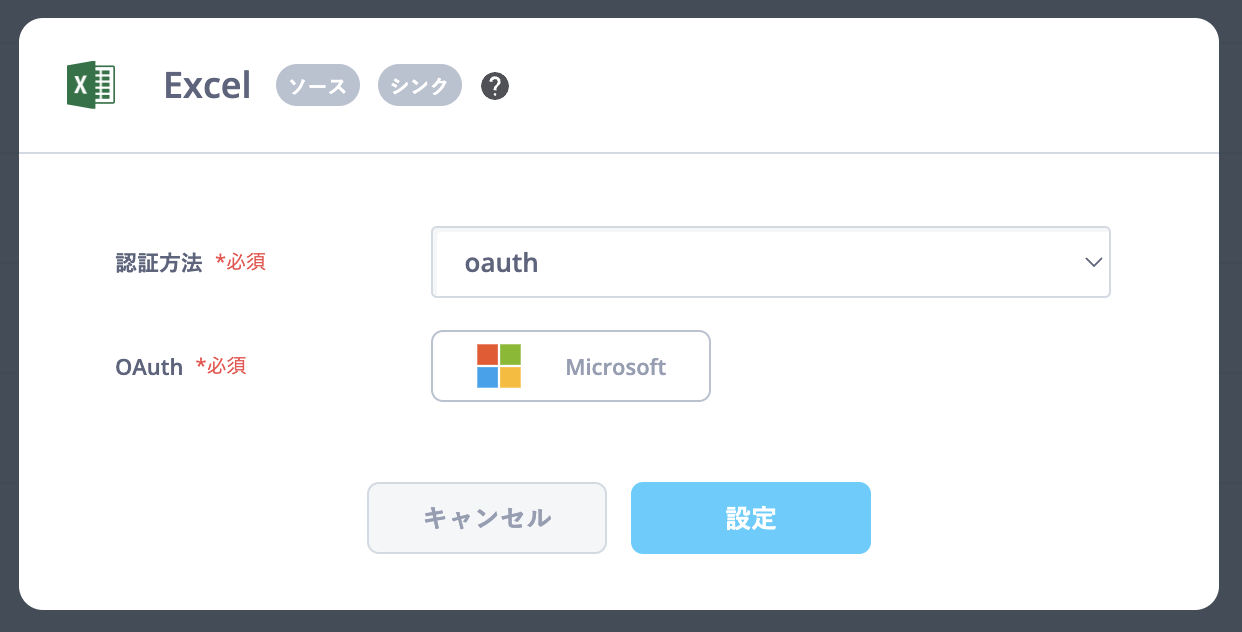
Task: Open the oauth authentication method combo box
Action: tap(770, 262)
